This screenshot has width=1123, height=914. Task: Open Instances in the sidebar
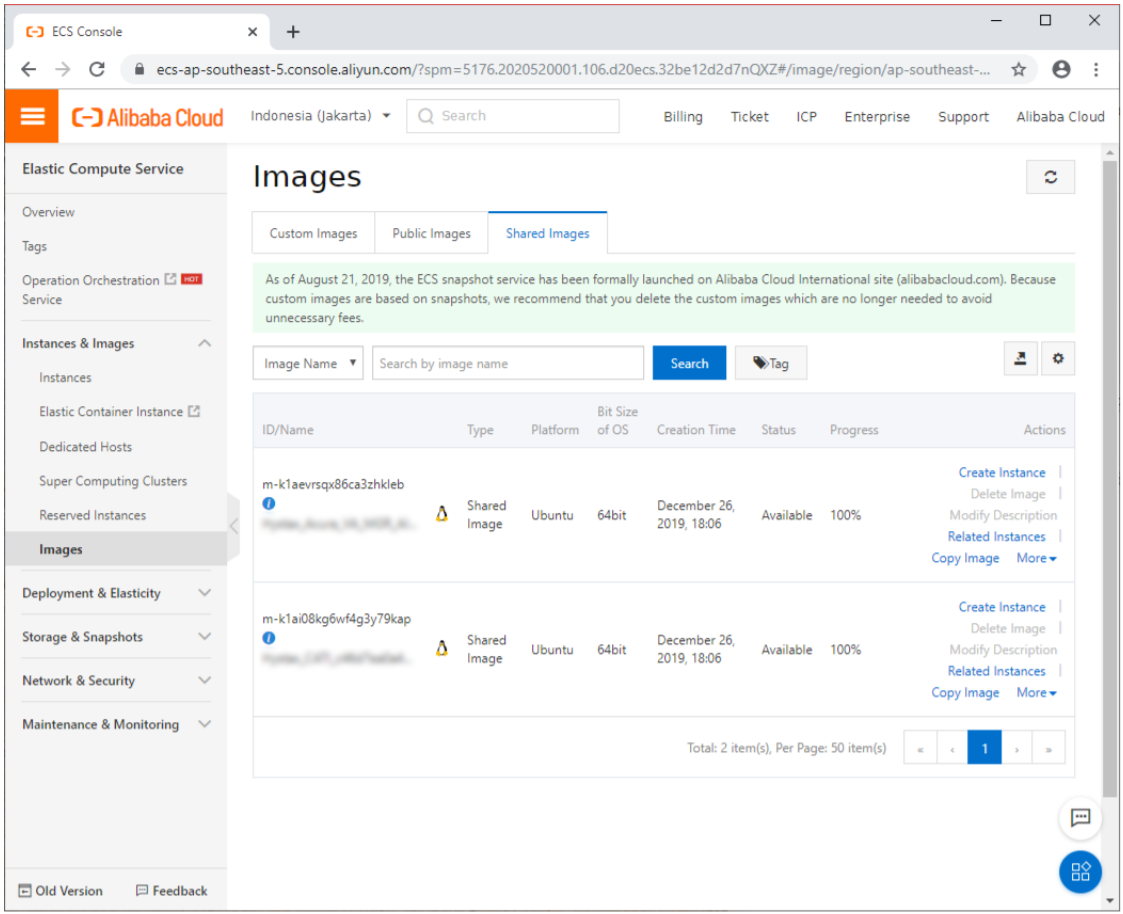(x=65, y=377)
